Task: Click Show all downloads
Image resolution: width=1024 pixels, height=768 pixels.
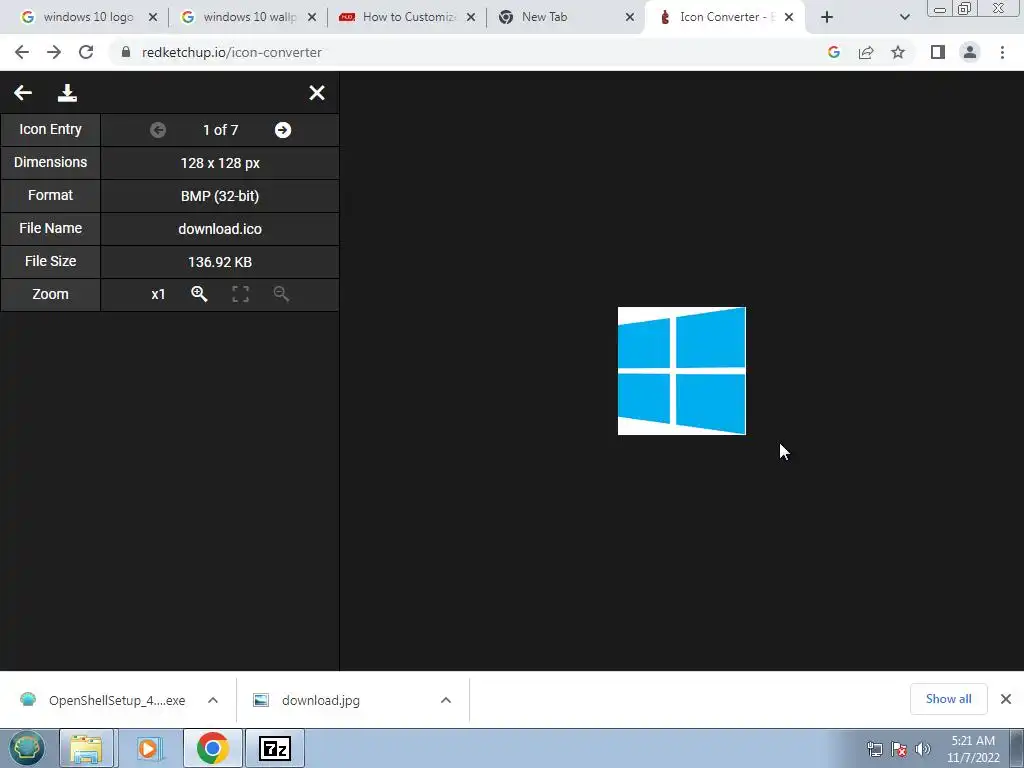Action: (x=948, y=699)
